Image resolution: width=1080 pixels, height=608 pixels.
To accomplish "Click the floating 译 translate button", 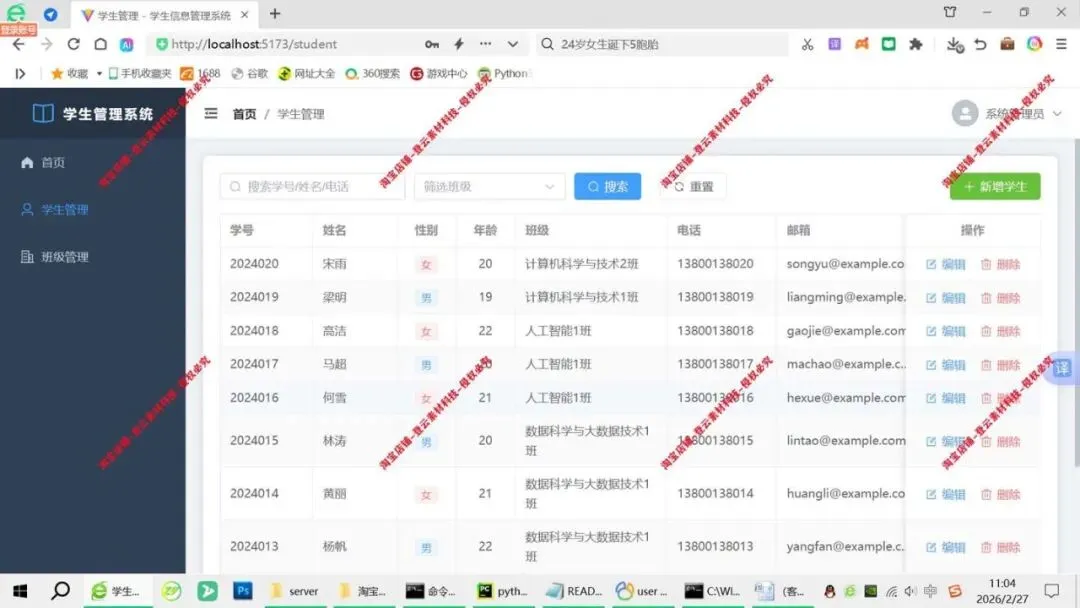I will click(1062, 368).
